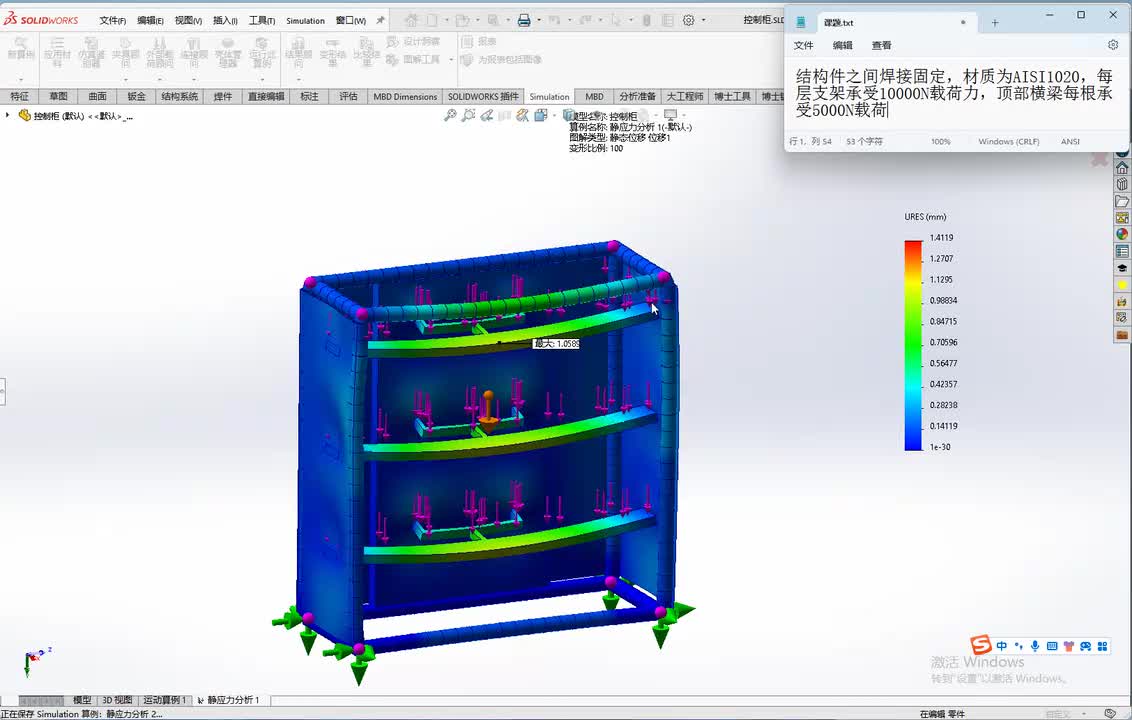Click the Deformed Result icon in ribbon

(333, 53)
